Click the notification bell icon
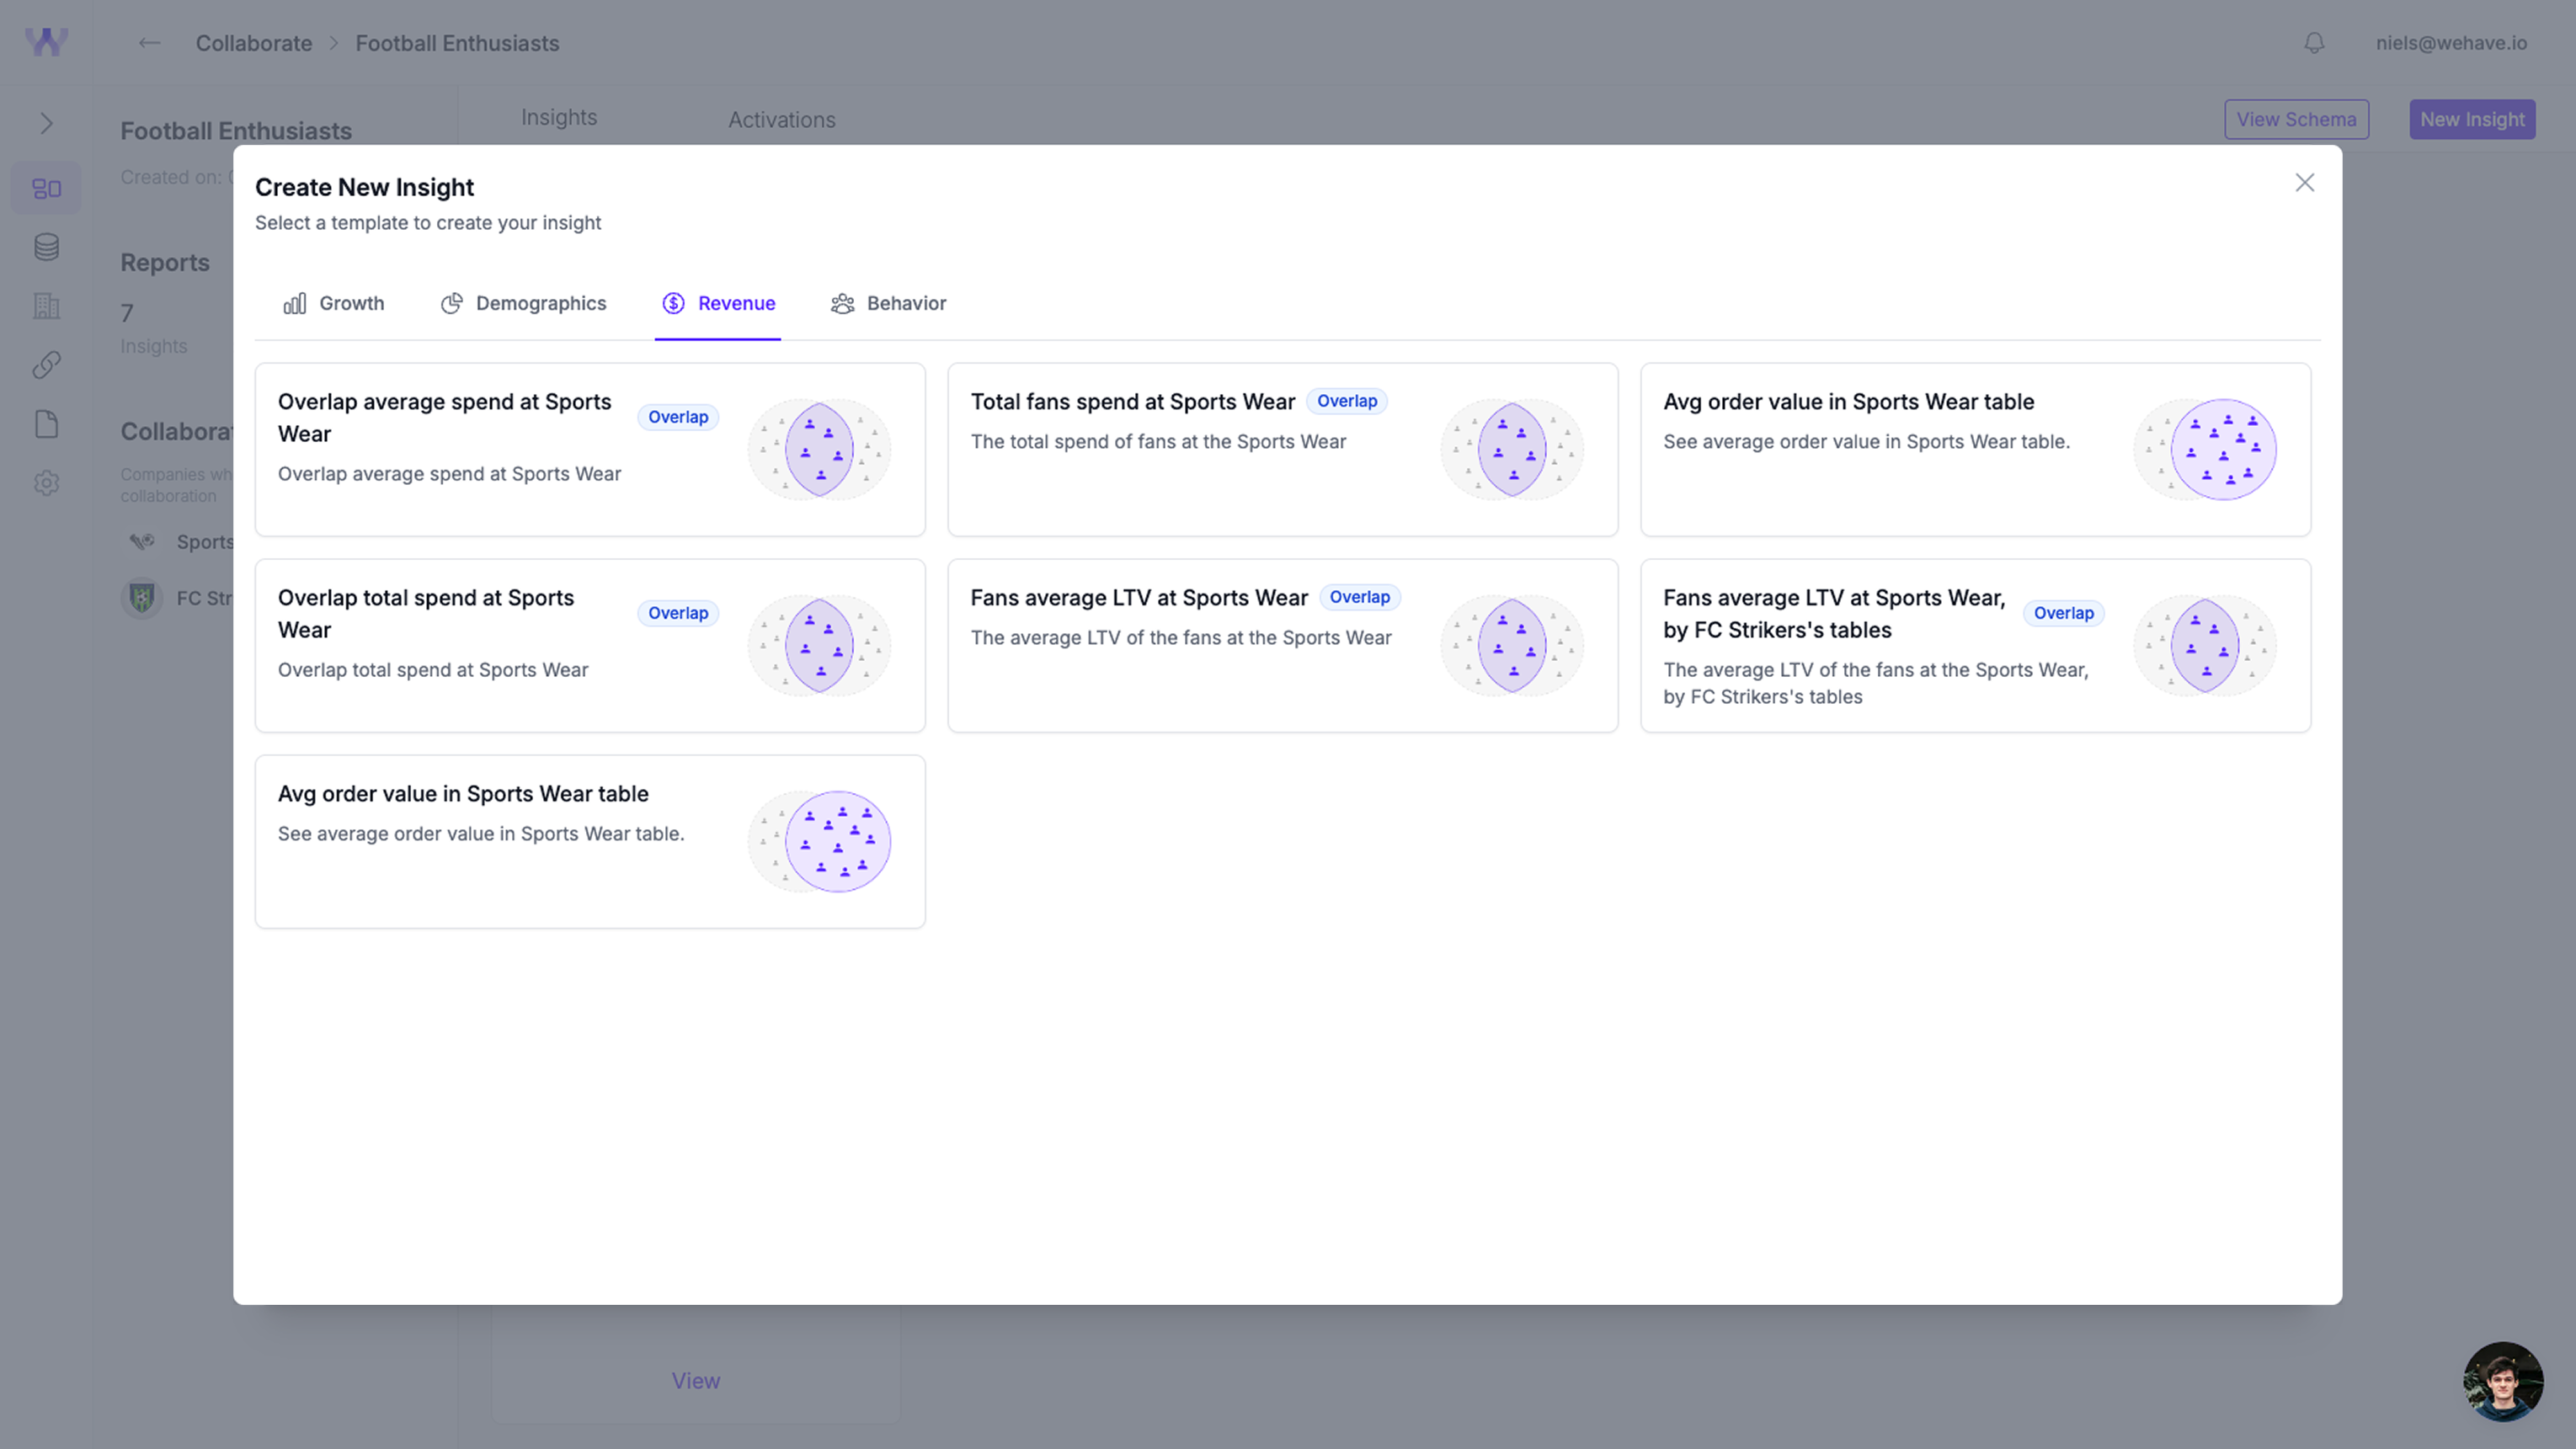Screen dimensions: 2576x1449 point(2313,43)
